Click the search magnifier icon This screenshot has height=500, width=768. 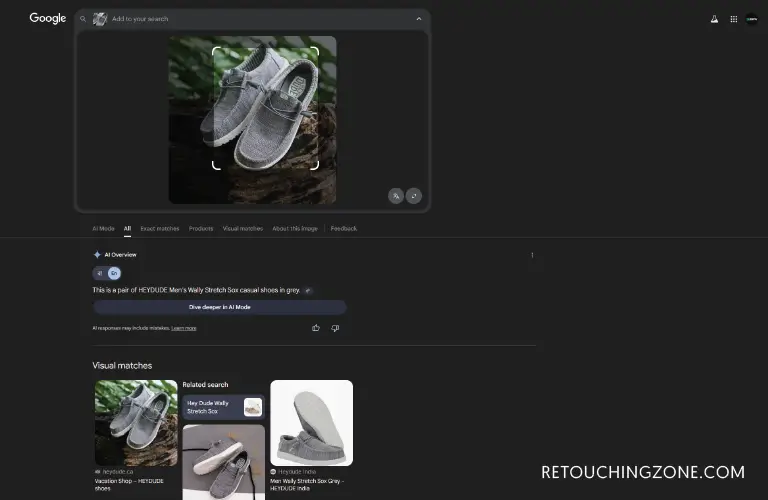click(83, 19)
